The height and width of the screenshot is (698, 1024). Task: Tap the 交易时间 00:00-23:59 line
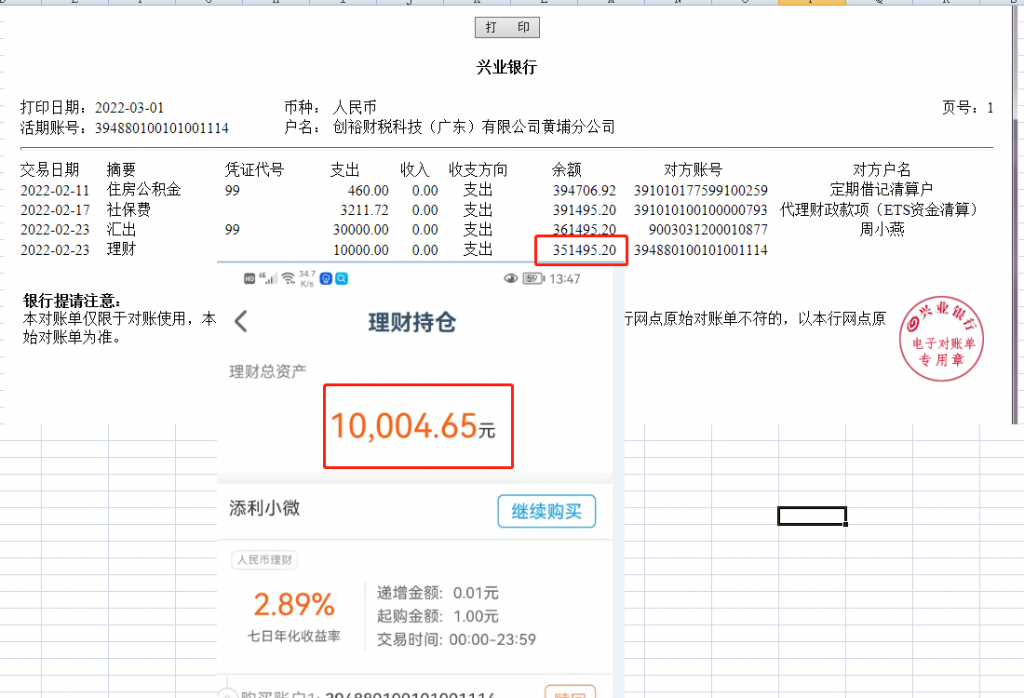(x=456, y=640)
